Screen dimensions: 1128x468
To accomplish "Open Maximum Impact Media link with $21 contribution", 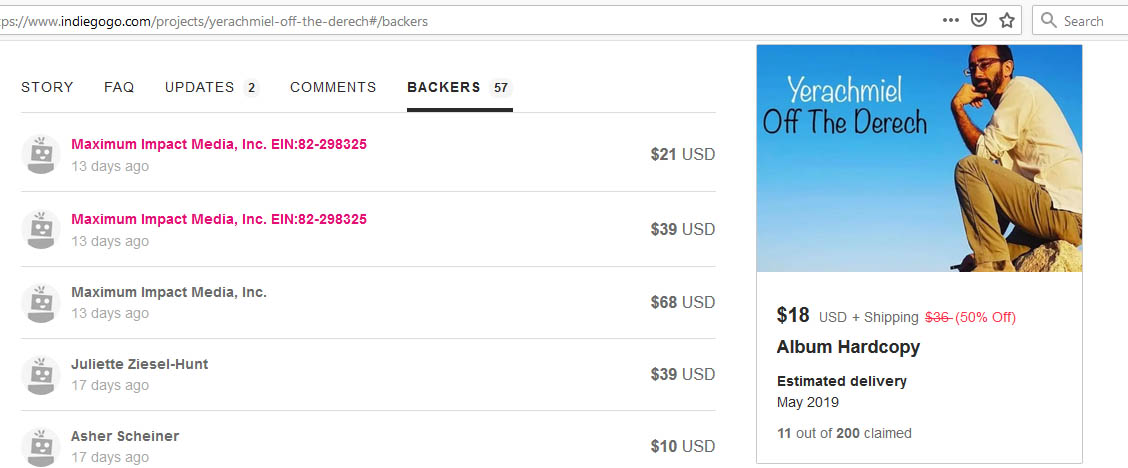I will pyautogui.click(x=219, y=144).
